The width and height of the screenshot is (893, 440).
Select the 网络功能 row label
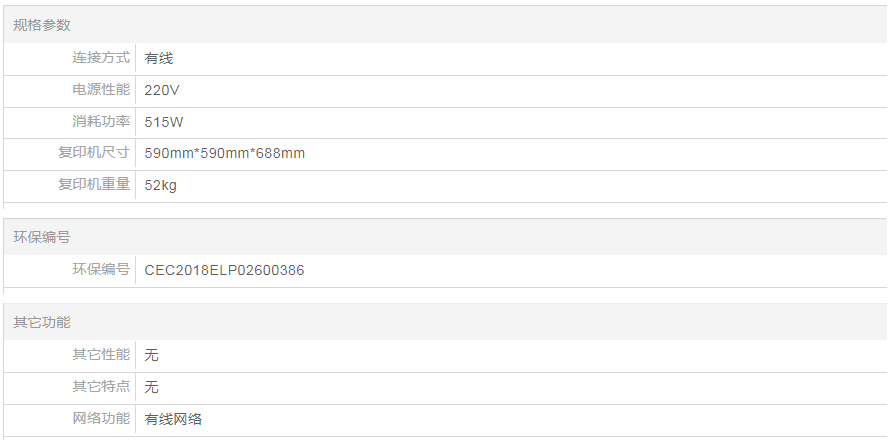coord(101,418)
